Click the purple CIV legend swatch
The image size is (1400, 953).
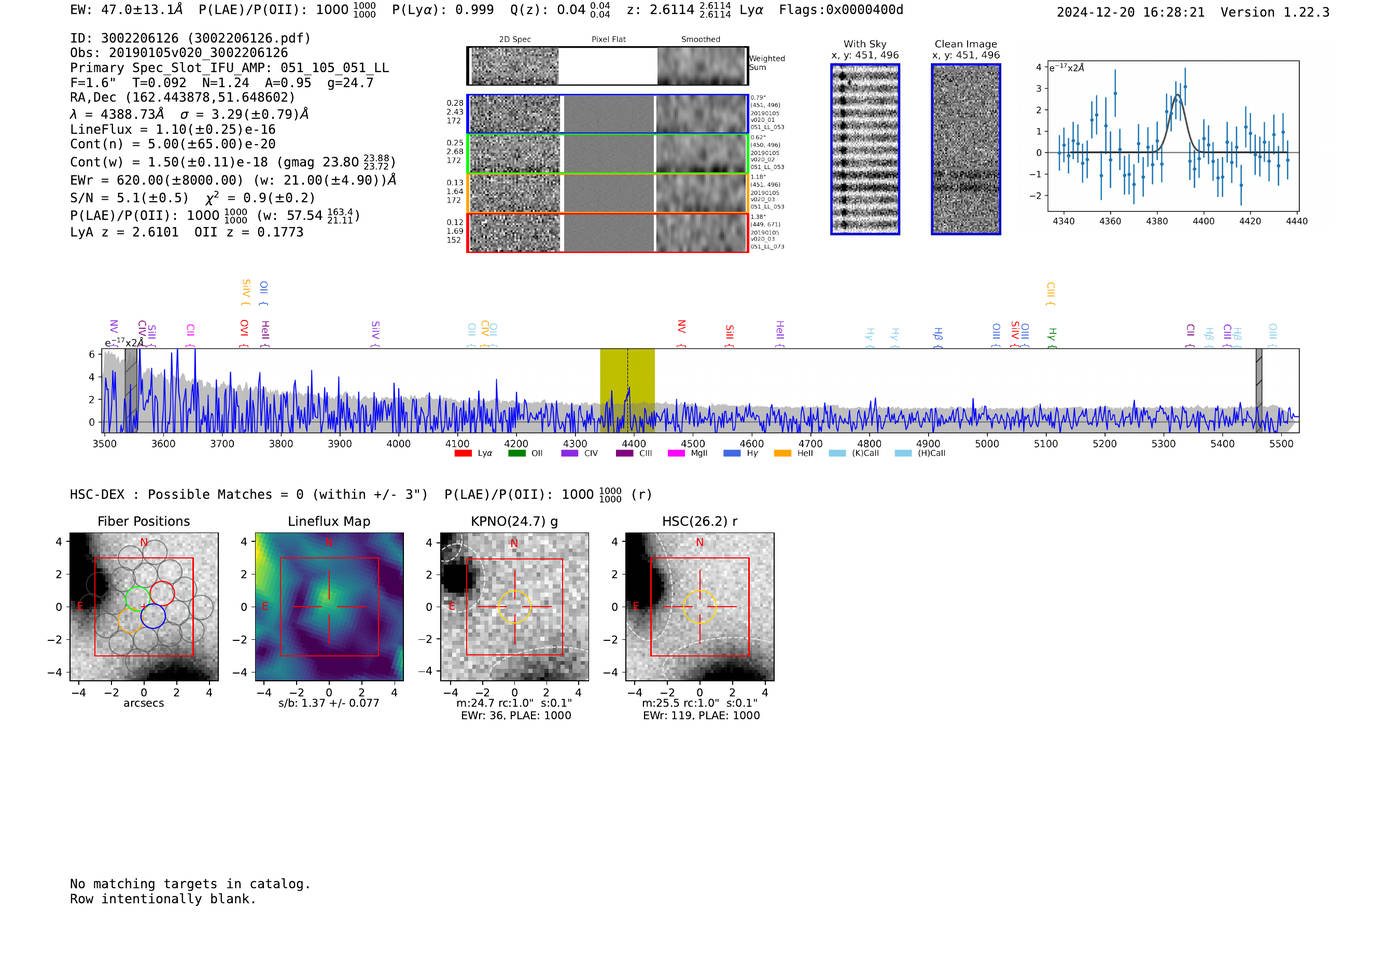[569, 453]
